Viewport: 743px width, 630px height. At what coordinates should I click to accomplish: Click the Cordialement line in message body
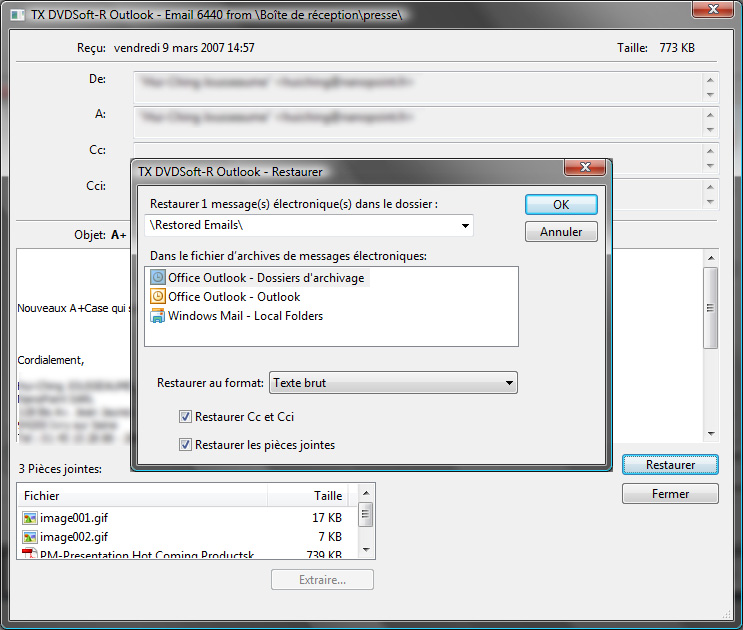(x=51, y=360)
